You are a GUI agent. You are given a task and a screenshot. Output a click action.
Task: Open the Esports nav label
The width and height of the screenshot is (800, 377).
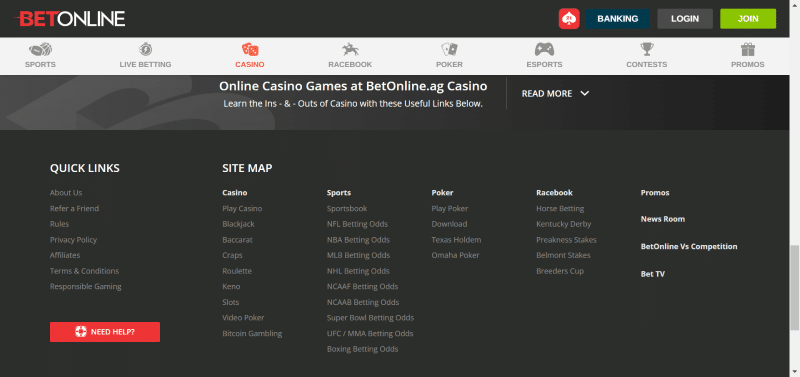point(544,64)
